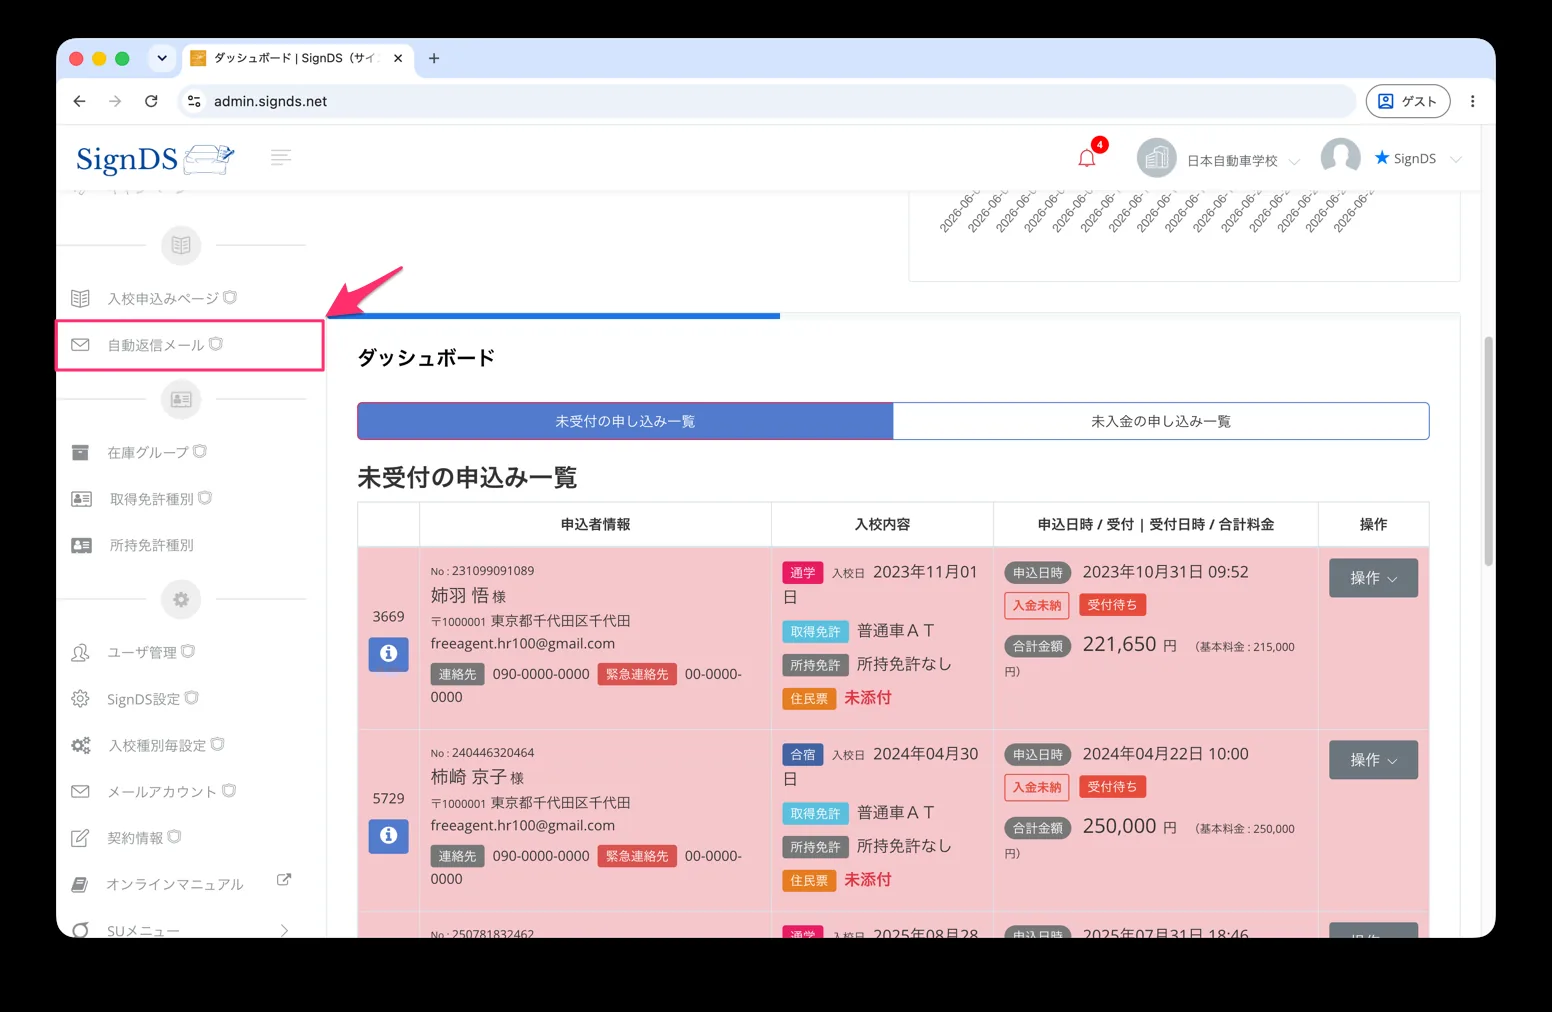
Task: Open a new browser tab
Action: 434,58
